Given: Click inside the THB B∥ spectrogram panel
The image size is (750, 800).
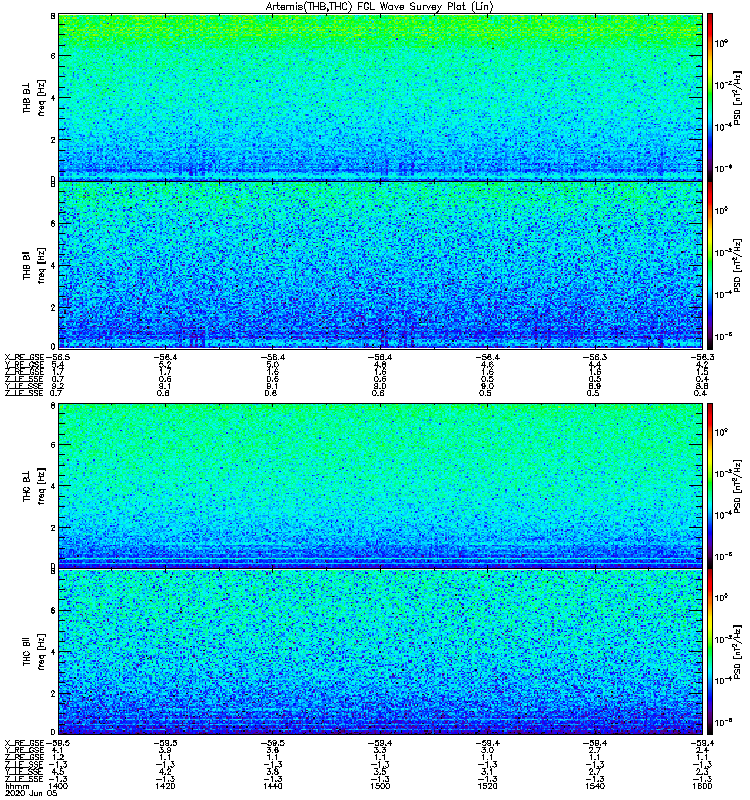Looking at the screenshot, I should [380, 265].
